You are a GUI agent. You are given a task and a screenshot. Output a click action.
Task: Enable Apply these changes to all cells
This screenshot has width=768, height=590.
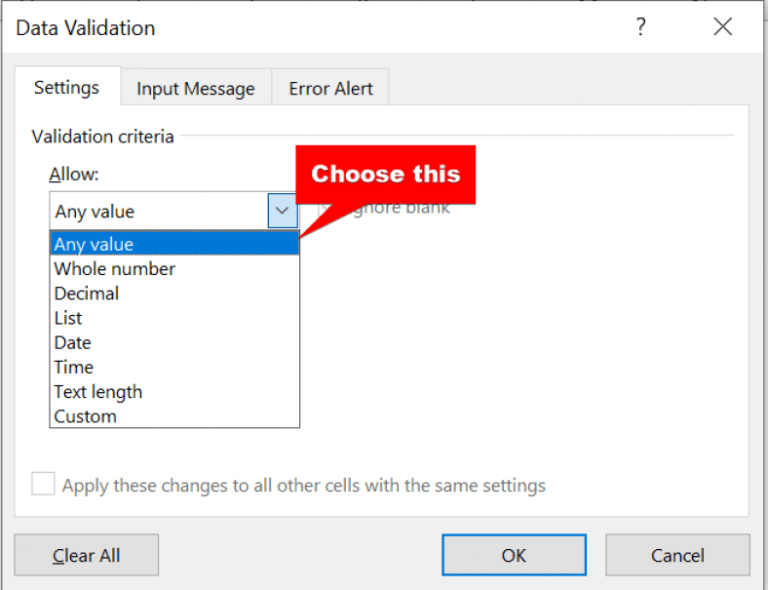click(x=43, y=485)
